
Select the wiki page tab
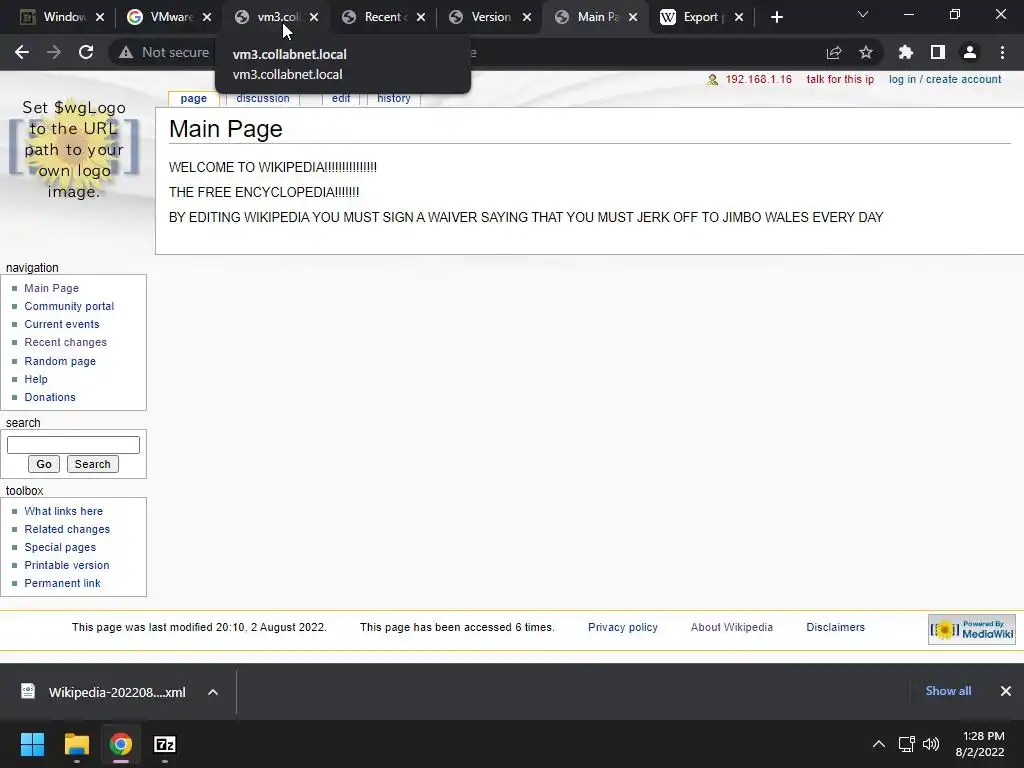193,99
